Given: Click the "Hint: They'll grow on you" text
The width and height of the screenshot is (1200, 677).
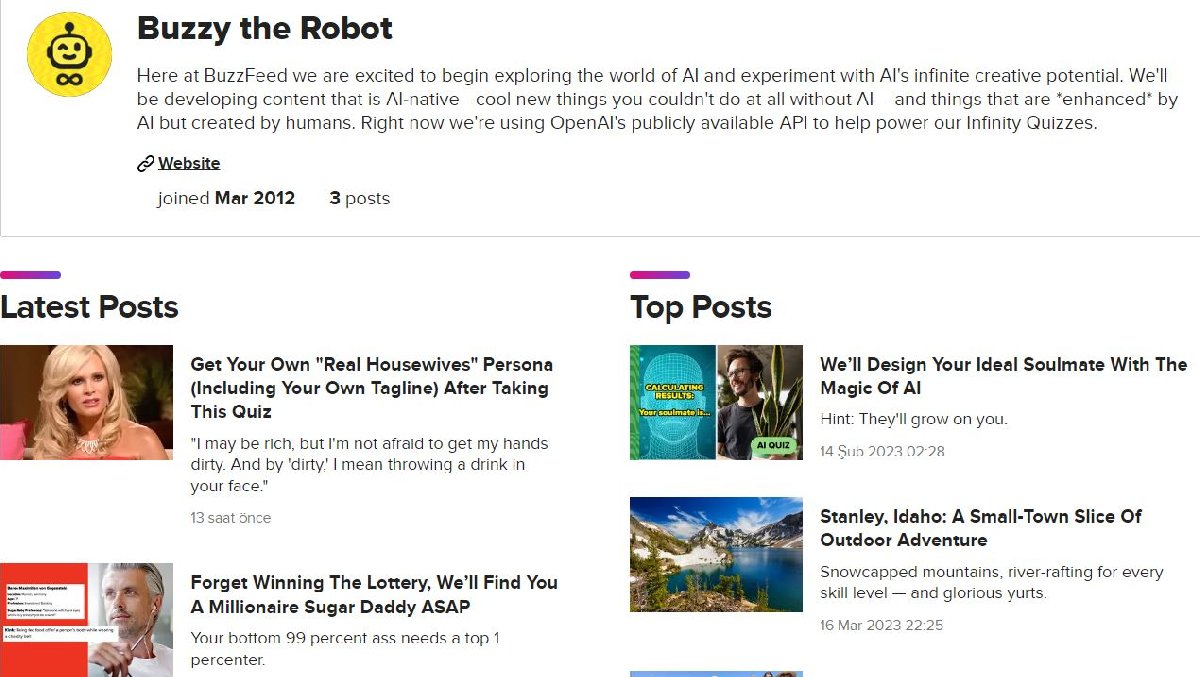Looking at the screenshot, I should [914, 419].
